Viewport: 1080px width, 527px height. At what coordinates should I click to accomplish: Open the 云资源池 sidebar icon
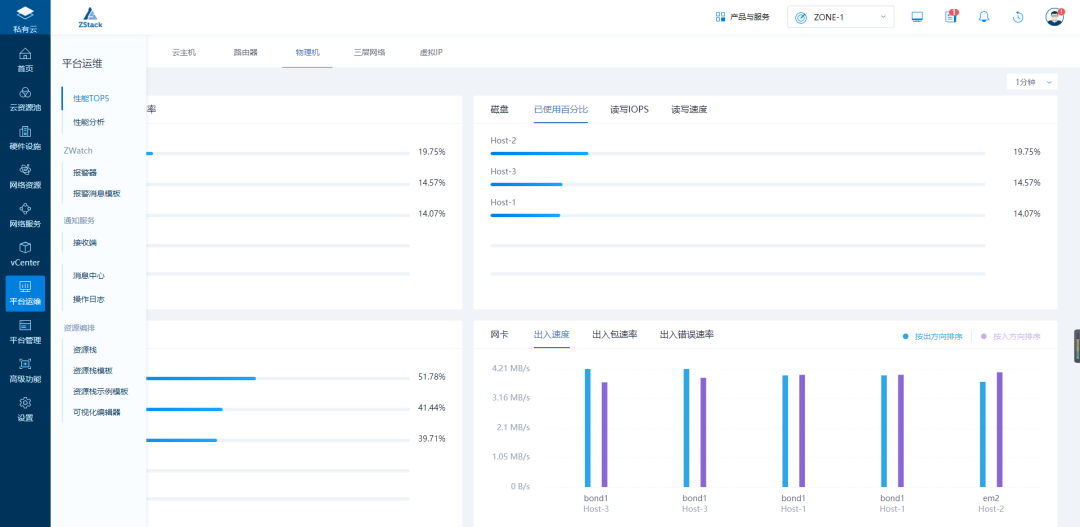[x=25, y=93]
